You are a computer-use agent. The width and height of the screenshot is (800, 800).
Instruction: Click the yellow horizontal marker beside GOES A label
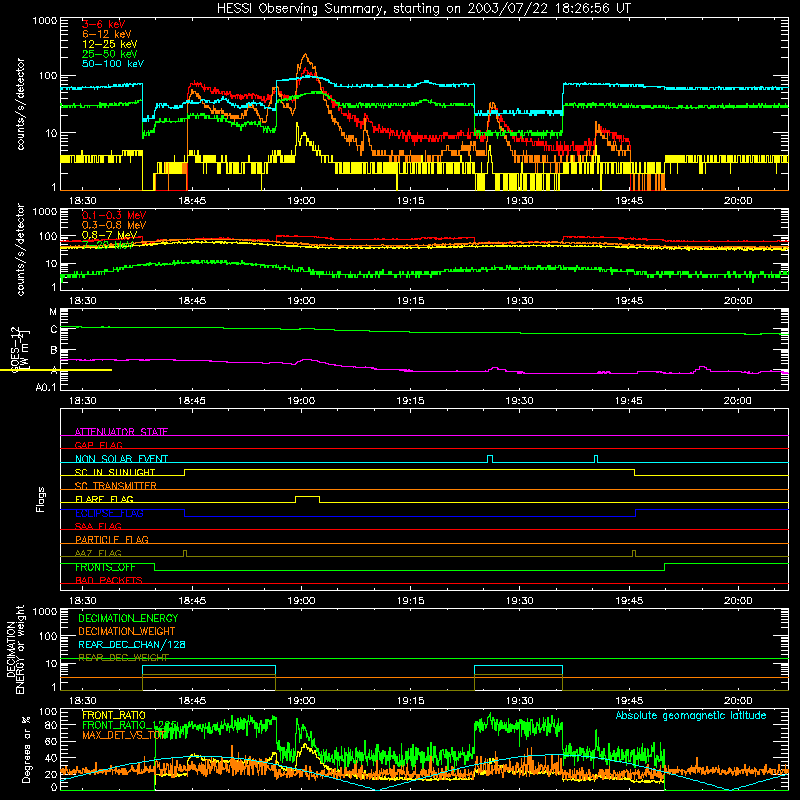click(x=56, y=370)
